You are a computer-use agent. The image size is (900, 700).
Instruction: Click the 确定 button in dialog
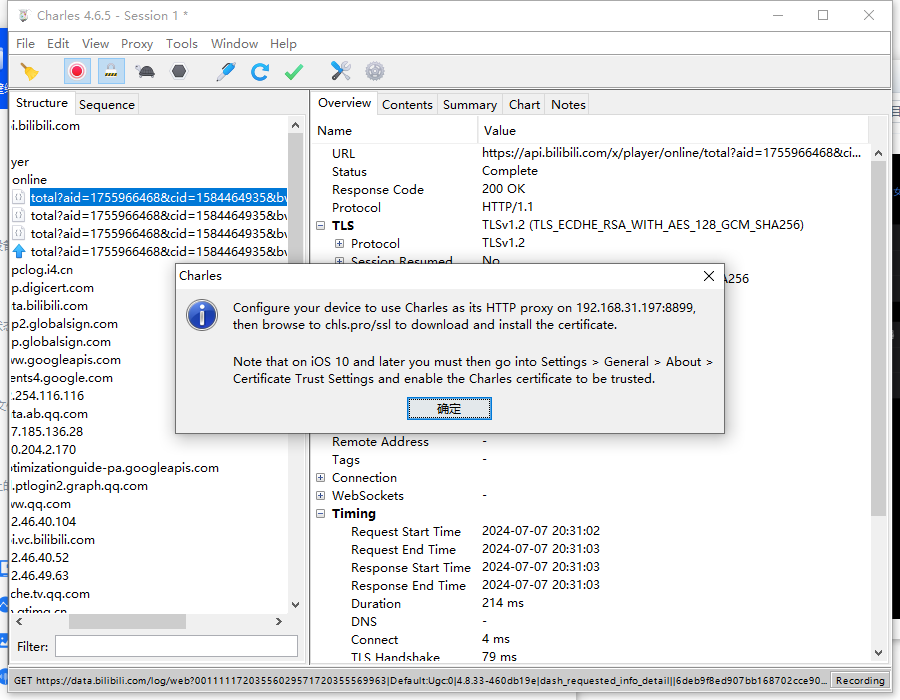[x=449, y=409]
